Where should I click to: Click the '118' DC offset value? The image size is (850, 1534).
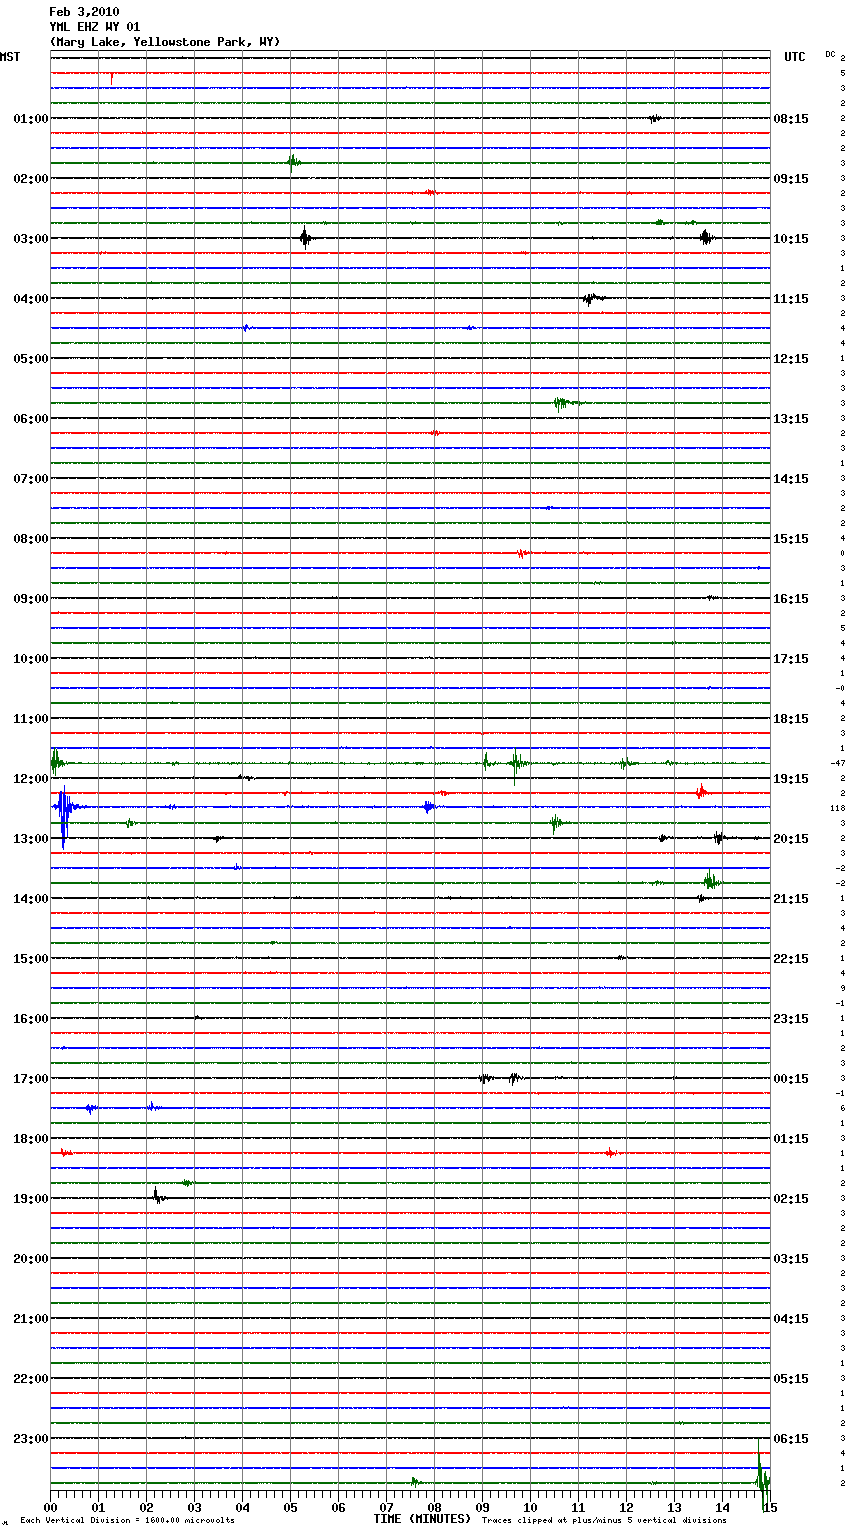tap(838, 808)
